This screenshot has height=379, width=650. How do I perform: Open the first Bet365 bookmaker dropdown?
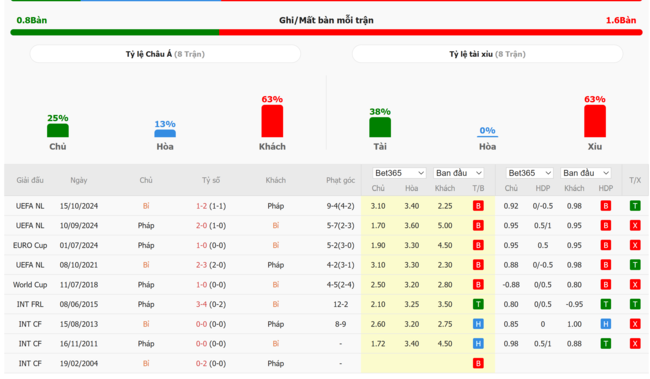[399, 173]
